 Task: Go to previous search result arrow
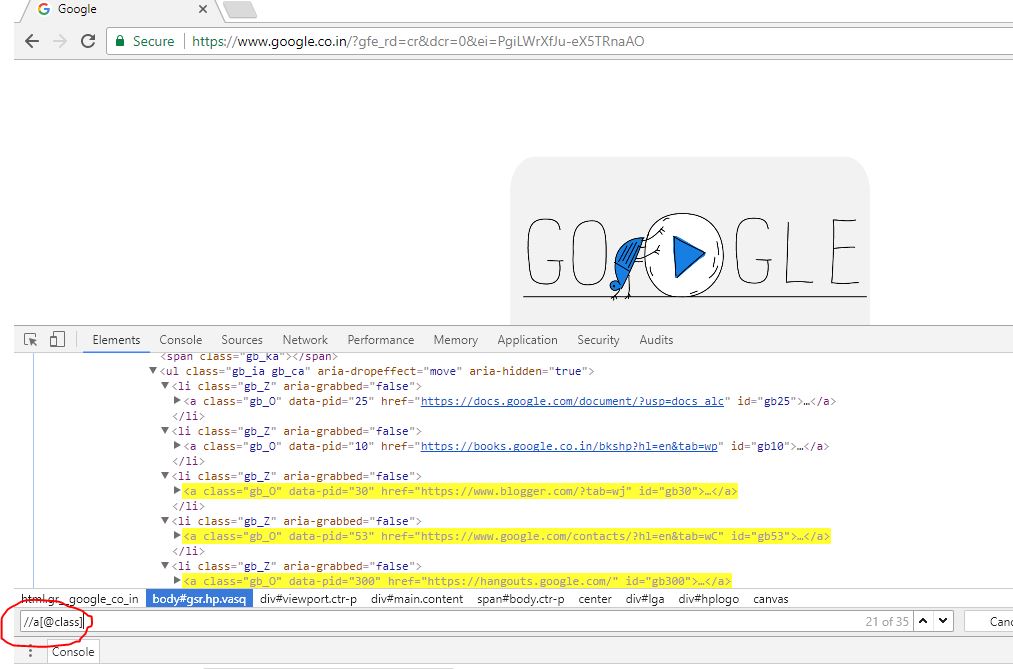pos(923,621)
